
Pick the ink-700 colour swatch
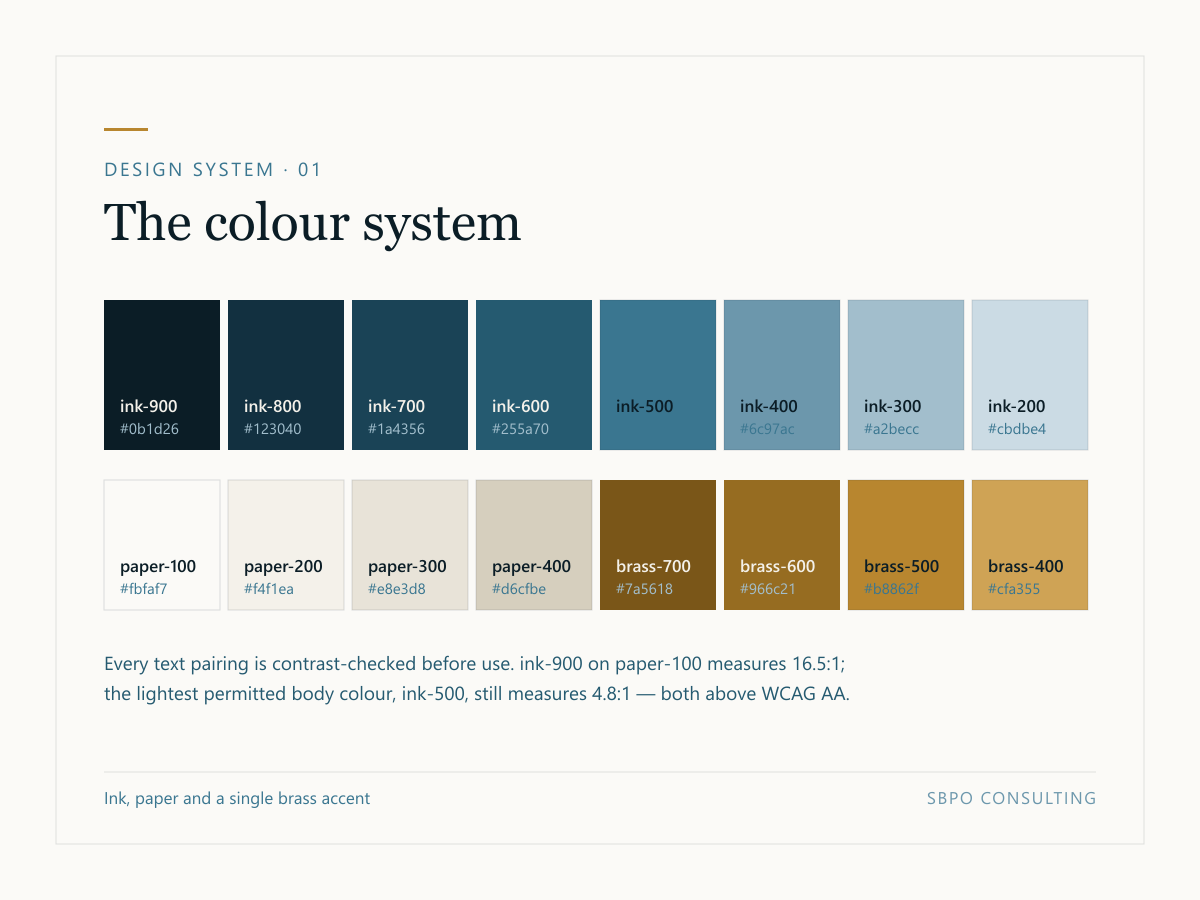(410, 375)
